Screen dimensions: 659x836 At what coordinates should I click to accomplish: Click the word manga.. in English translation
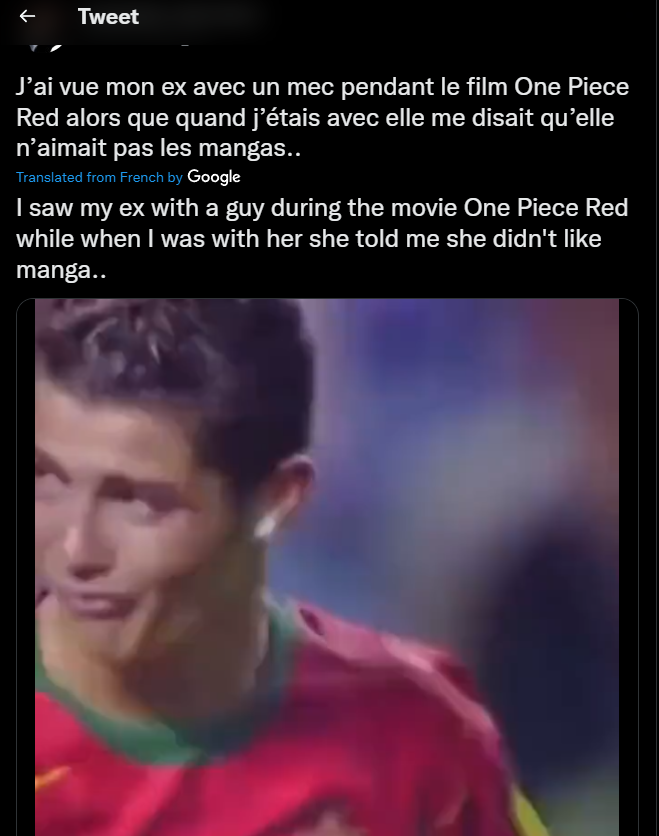(61, 270)
